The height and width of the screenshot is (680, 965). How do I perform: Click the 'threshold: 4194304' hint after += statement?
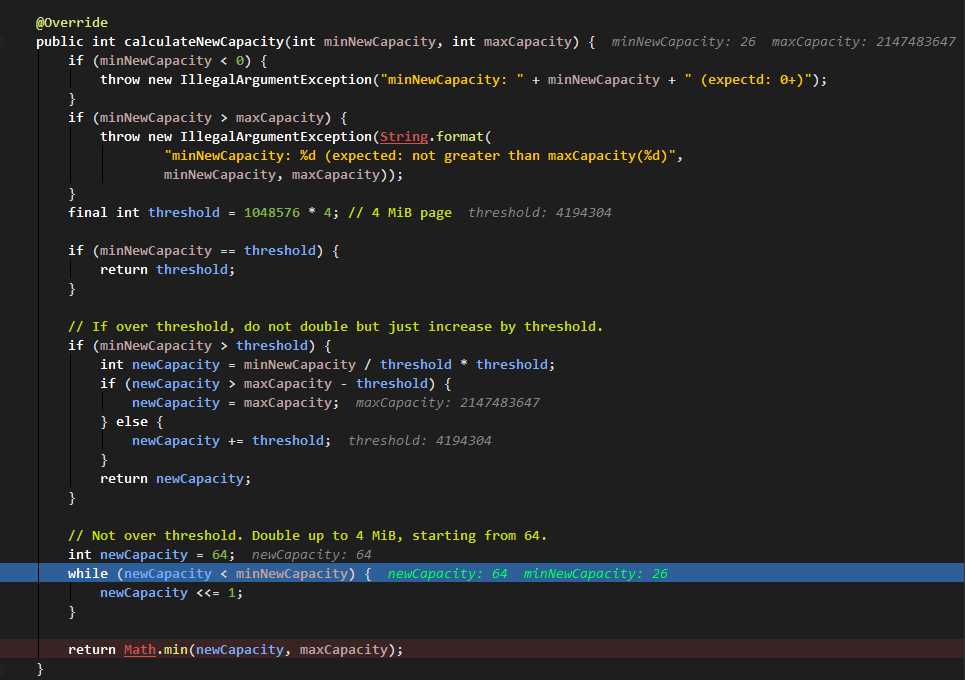420,441
